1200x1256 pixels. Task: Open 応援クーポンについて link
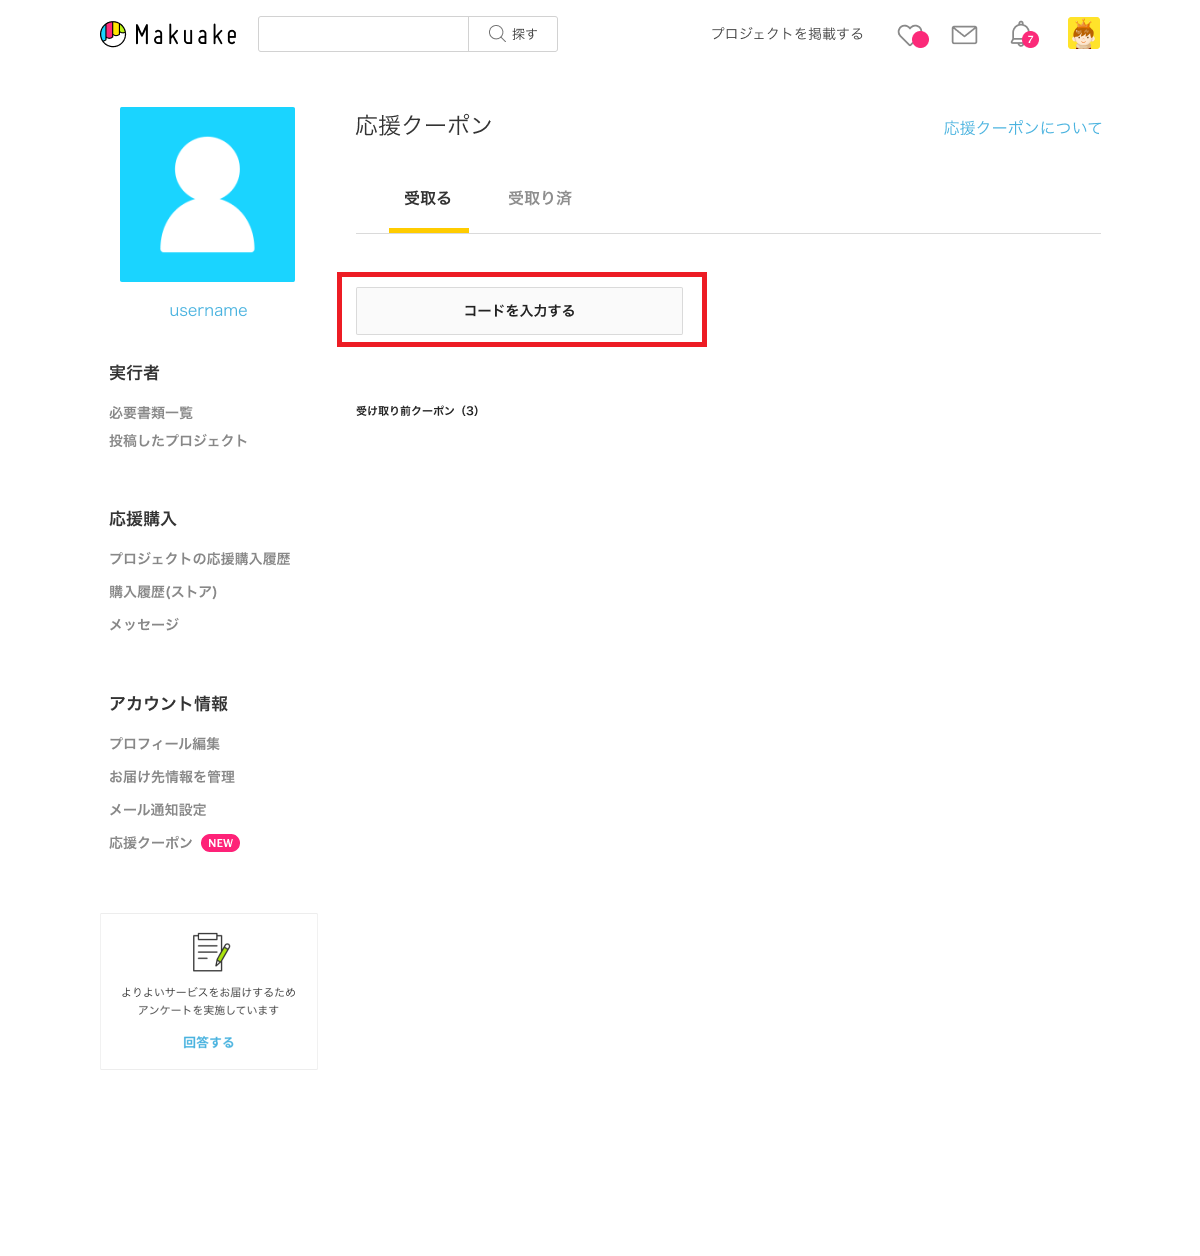1022,128
